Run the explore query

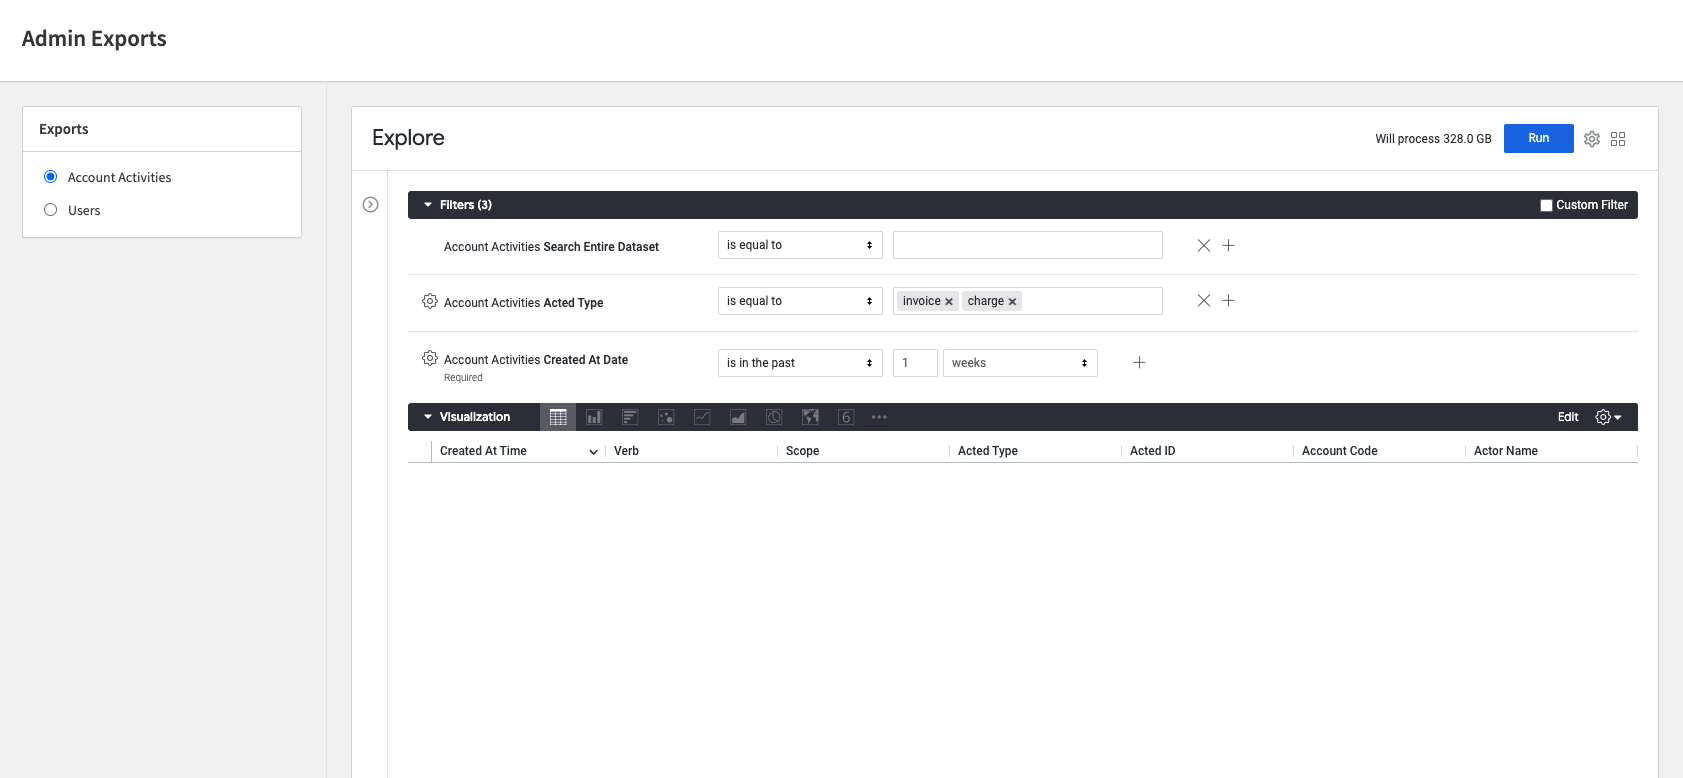[x=1538, y=138]
